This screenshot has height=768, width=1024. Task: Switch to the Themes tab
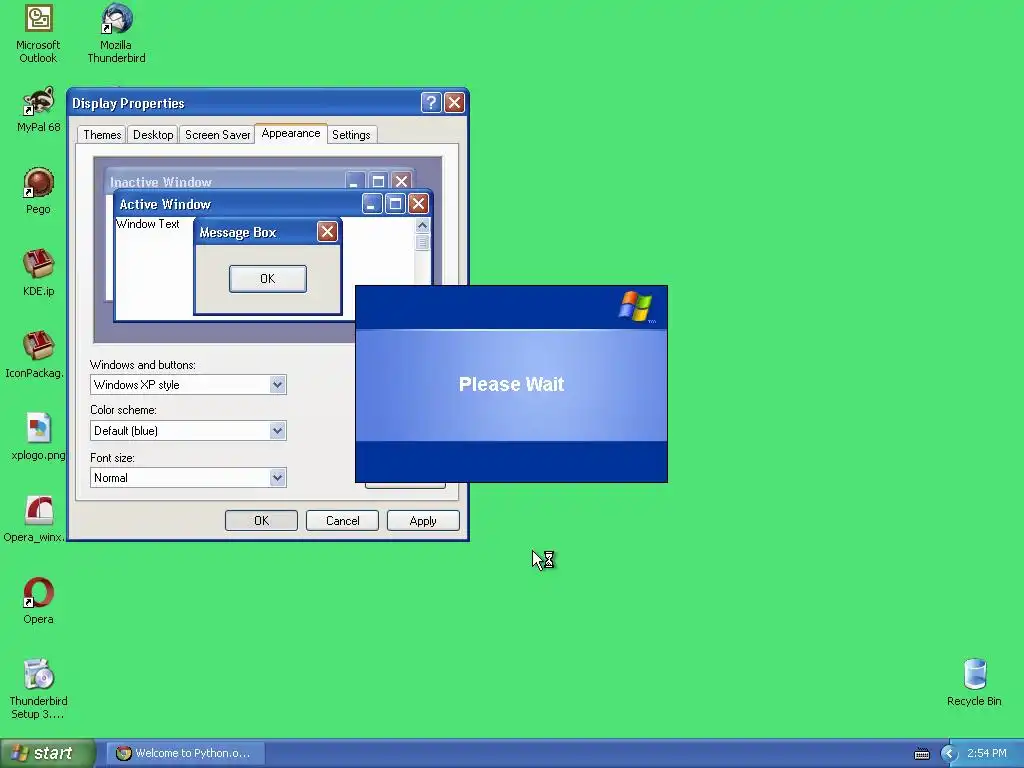102,135
